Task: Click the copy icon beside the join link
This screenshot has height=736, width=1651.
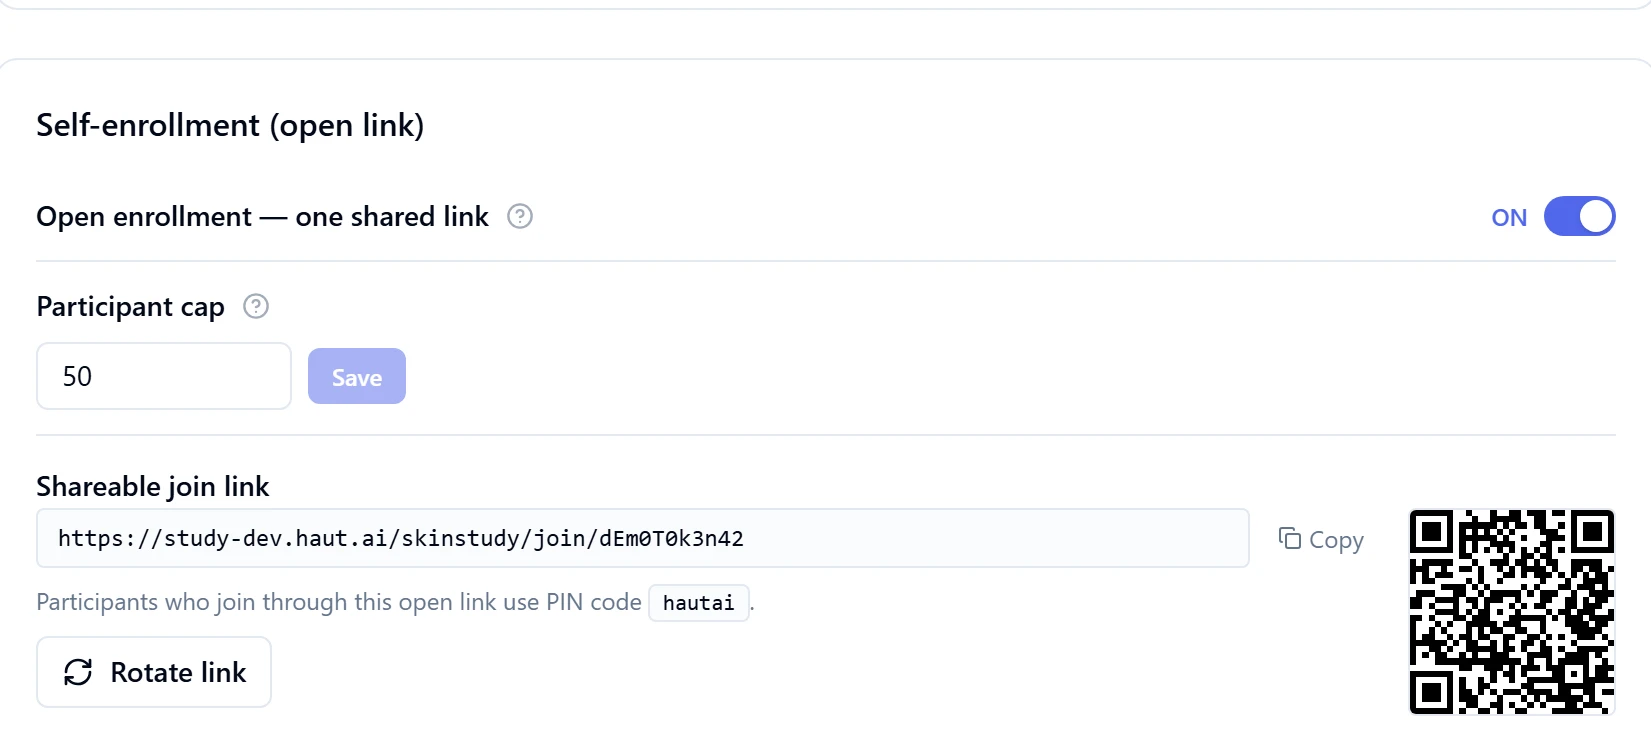Action: pos(1290,538)
